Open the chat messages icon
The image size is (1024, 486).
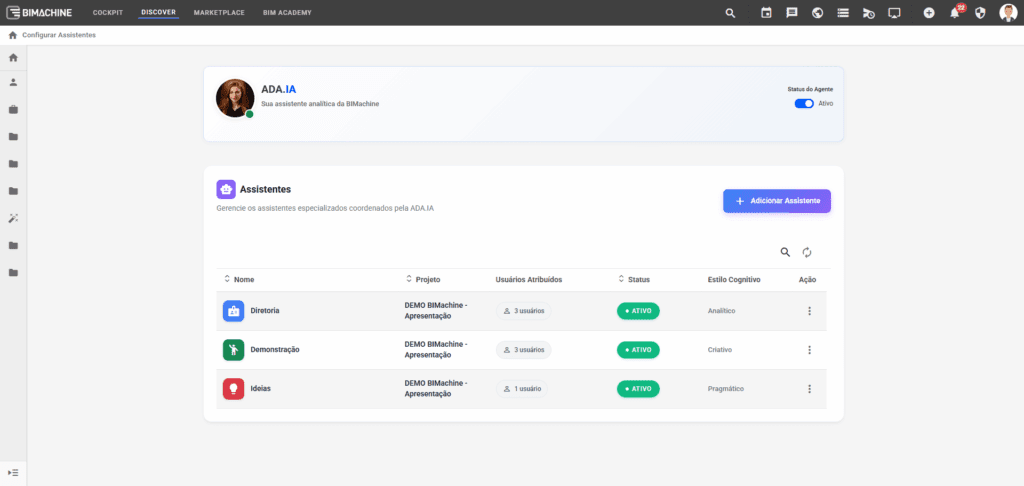792,13
